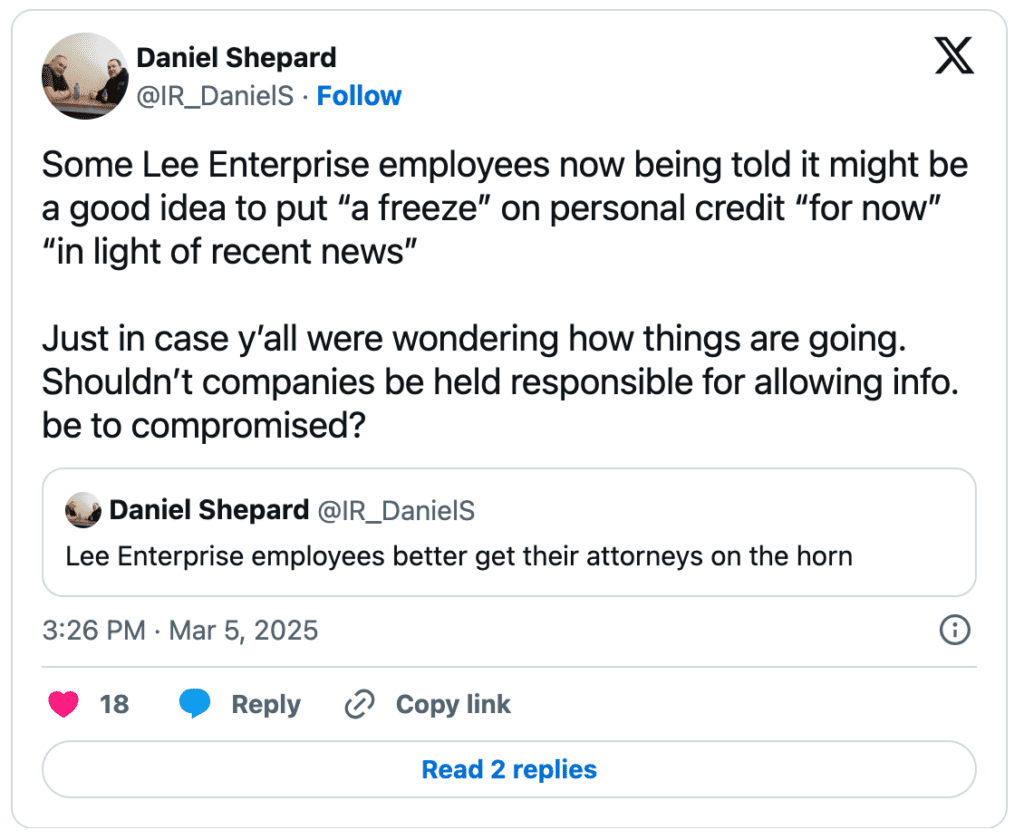Follow @IR_DanielS account
The width and height of the screenshot is (1024, 839).
[359, 96]
